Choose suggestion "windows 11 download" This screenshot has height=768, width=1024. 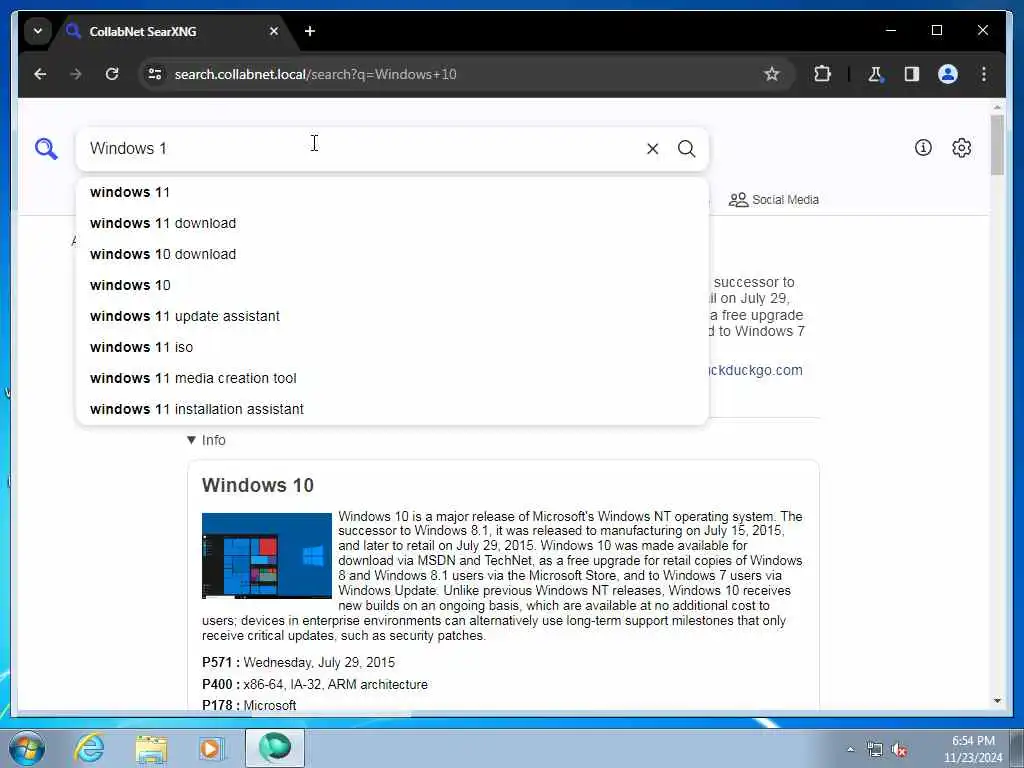(392, 223)
